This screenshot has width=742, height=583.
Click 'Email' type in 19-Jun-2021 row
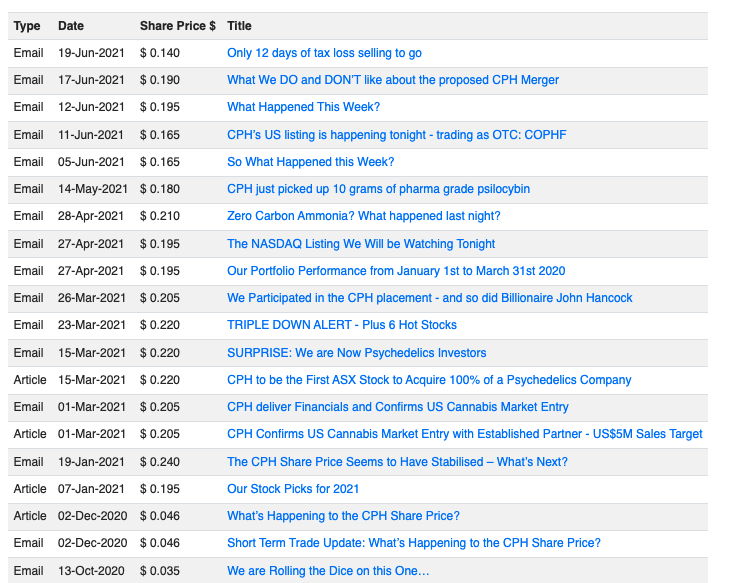28,53
